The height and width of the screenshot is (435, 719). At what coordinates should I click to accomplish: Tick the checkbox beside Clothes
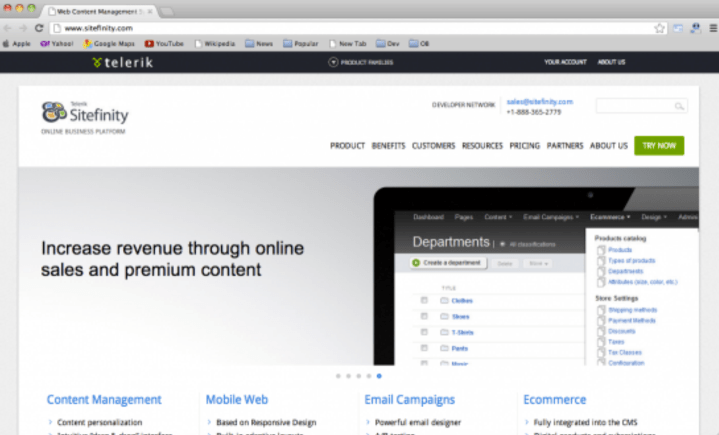point(424,300)
